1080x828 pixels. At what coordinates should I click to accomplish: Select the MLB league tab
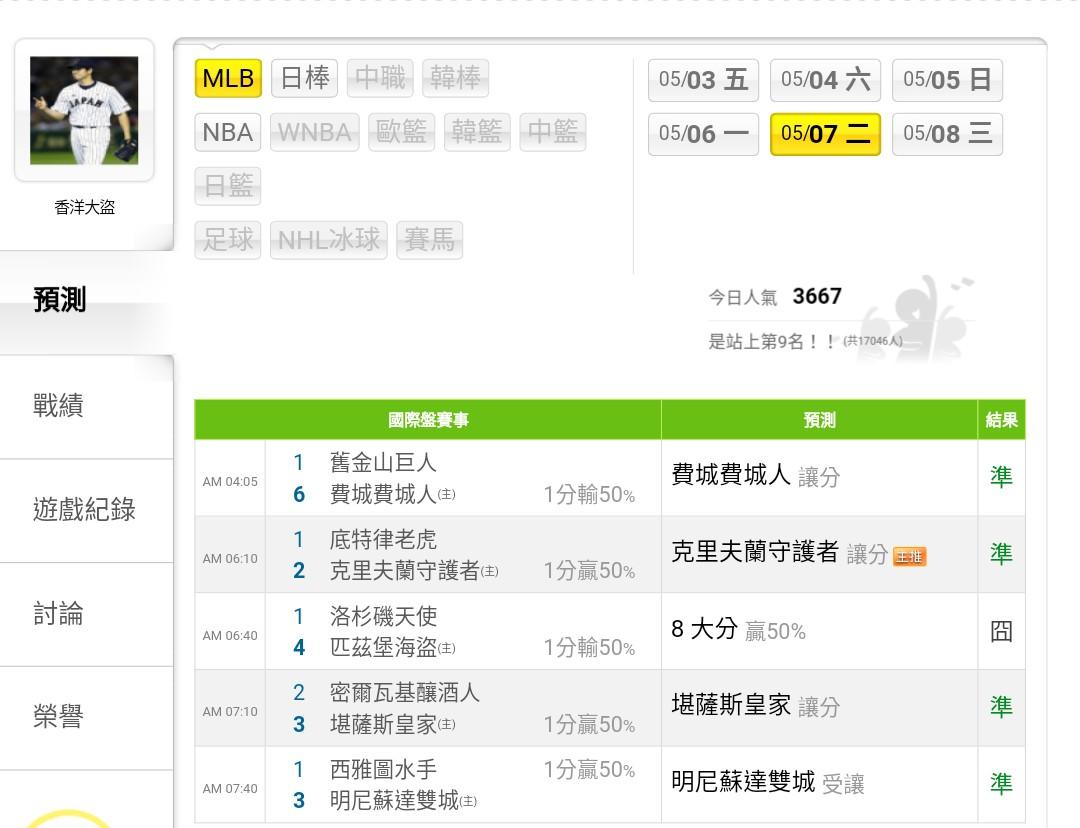228,78
